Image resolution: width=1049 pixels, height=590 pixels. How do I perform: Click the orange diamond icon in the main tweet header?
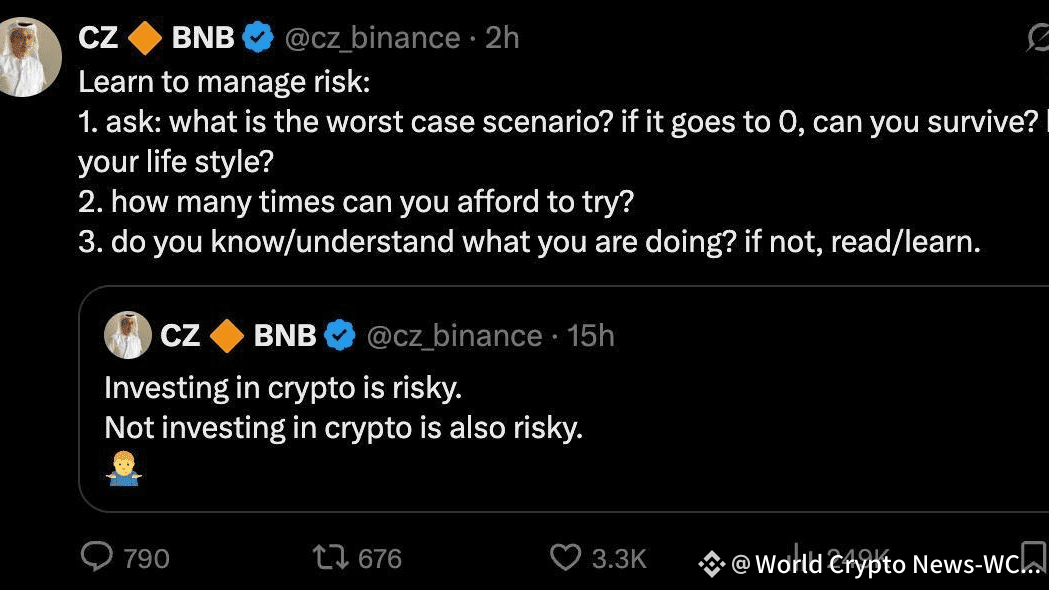click(146, 38)
